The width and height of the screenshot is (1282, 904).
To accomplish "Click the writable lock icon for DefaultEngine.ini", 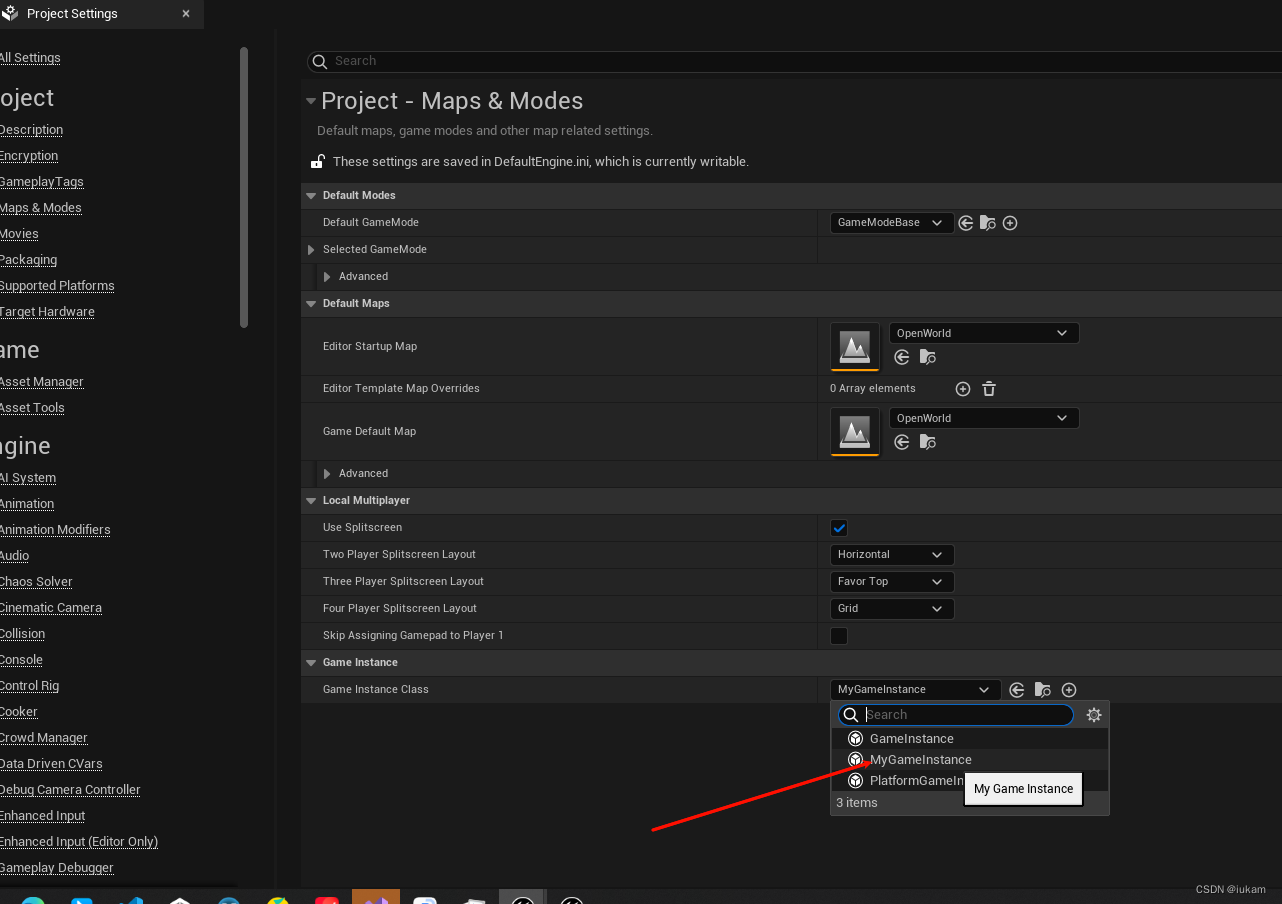I will 318,161.
